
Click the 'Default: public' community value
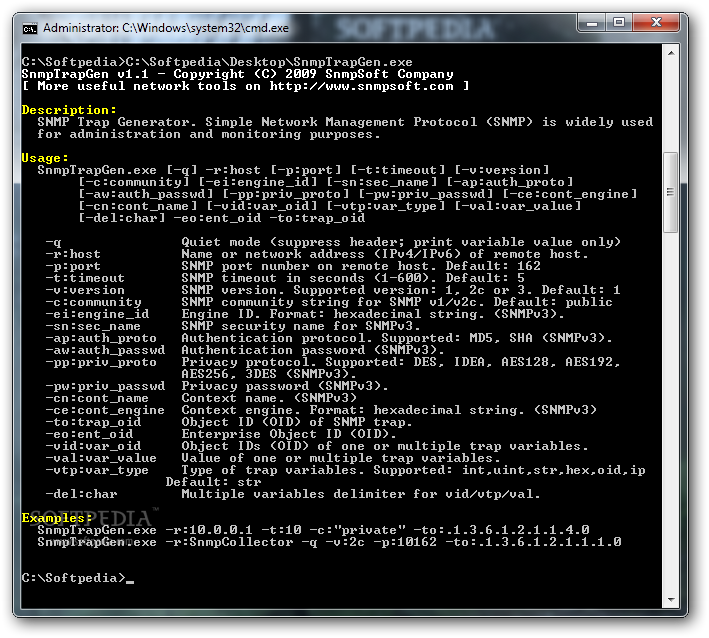point(553,302)
